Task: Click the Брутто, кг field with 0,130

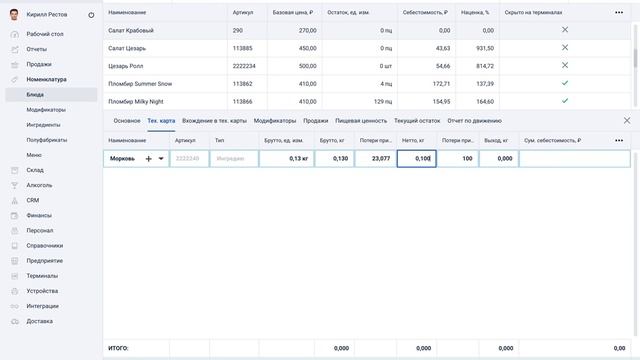Action: 335,159
